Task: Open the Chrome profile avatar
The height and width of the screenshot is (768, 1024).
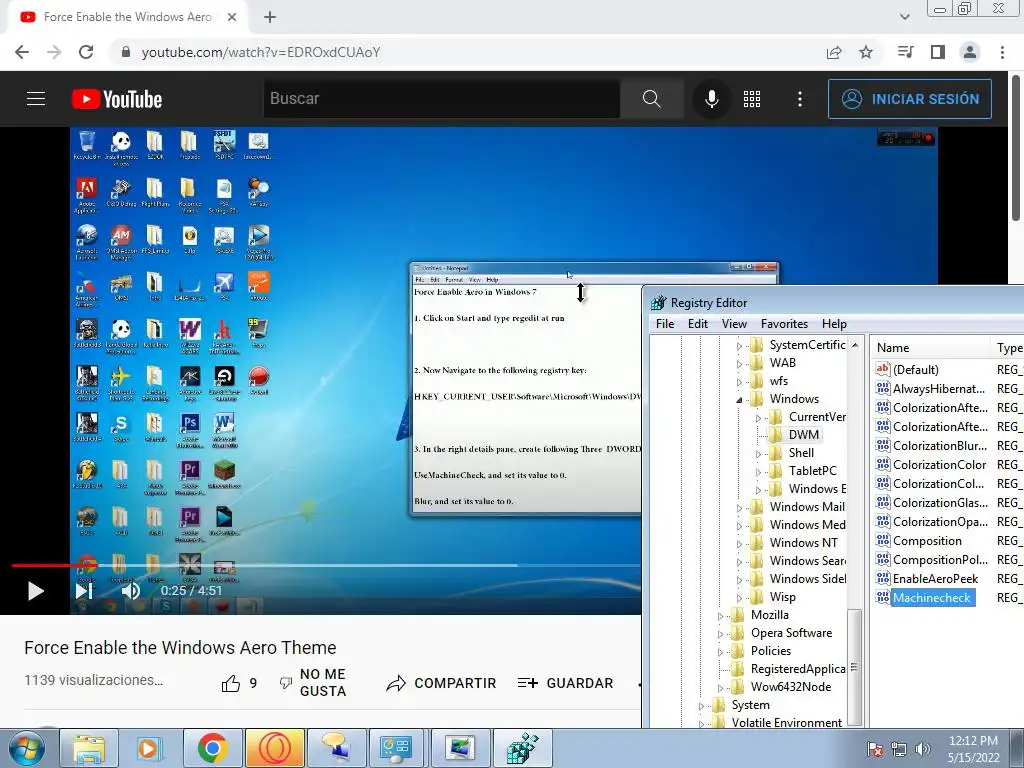Action: (970, 52)
